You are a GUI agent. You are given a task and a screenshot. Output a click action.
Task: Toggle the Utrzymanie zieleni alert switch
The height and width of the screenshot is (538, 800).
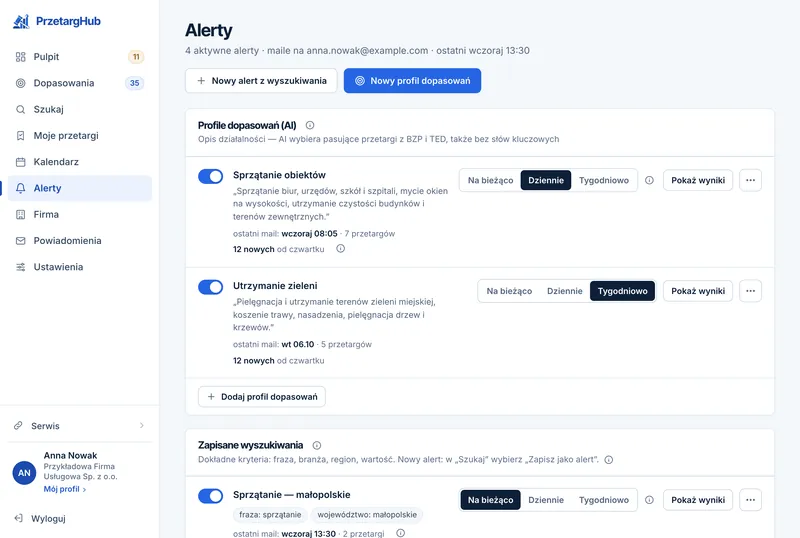click(211, 287)
